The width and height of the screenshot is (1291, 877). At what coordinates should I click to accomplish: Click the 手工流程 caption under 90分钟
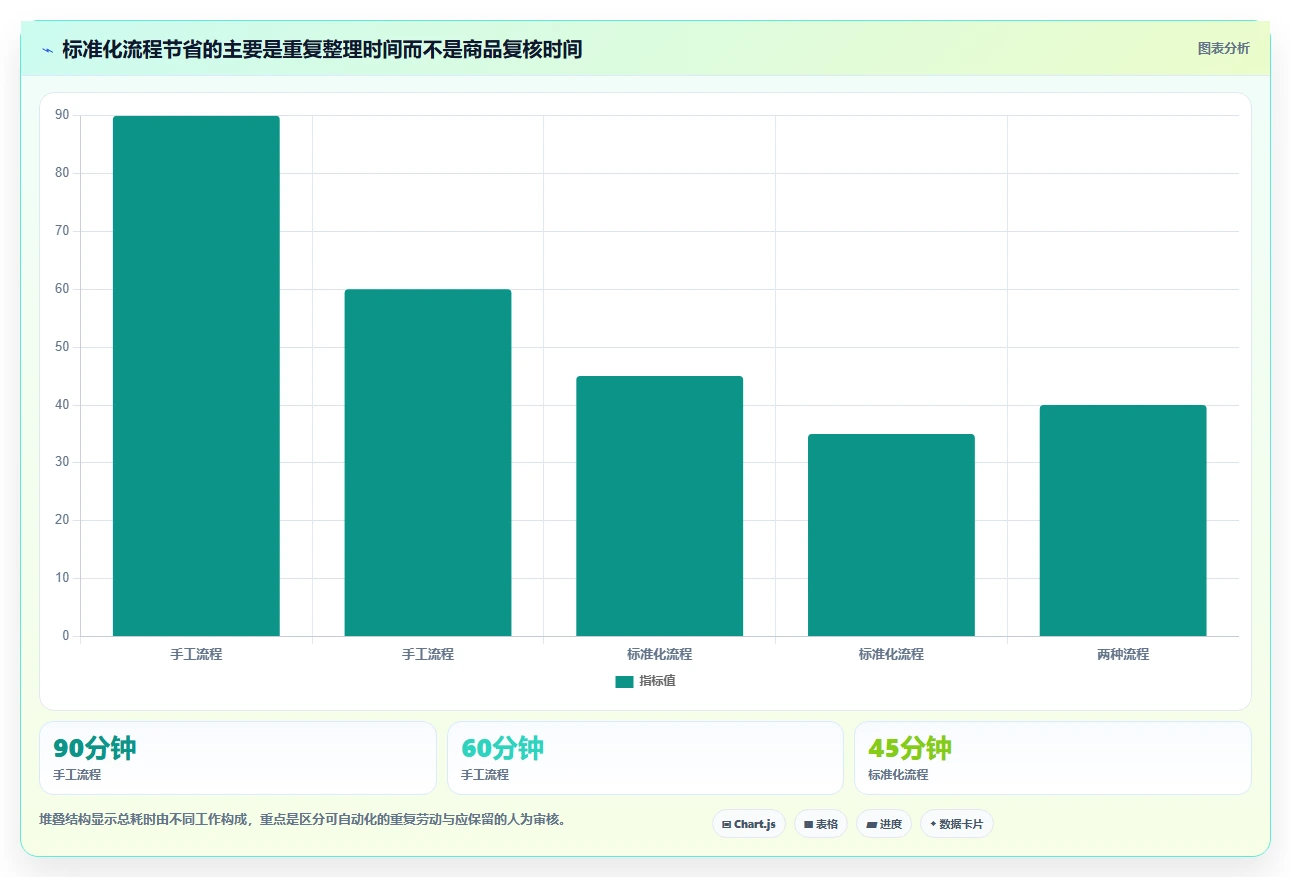[x=77, y=775]
